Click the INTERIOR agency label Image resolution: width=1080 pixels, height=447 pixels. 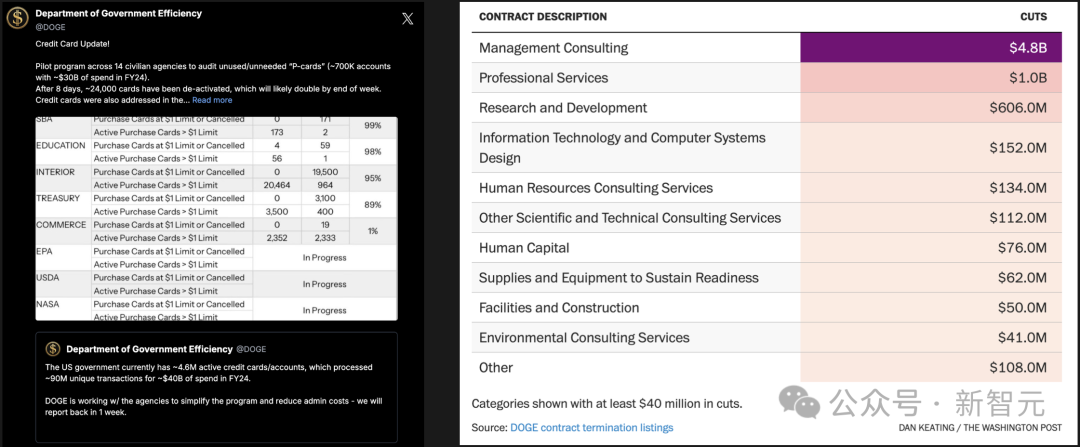[55, 171]
